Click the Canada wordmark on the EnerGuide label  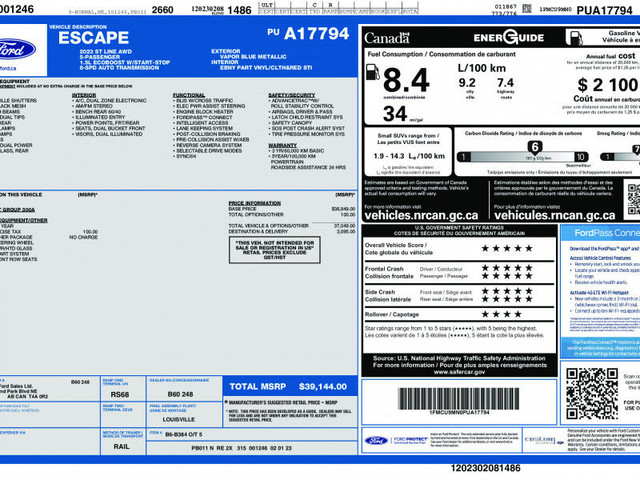(387, 38)
